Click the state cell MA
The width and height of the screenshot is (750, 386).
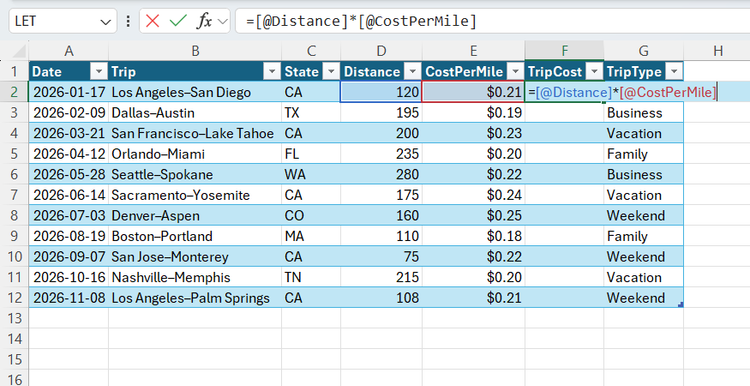311,236
